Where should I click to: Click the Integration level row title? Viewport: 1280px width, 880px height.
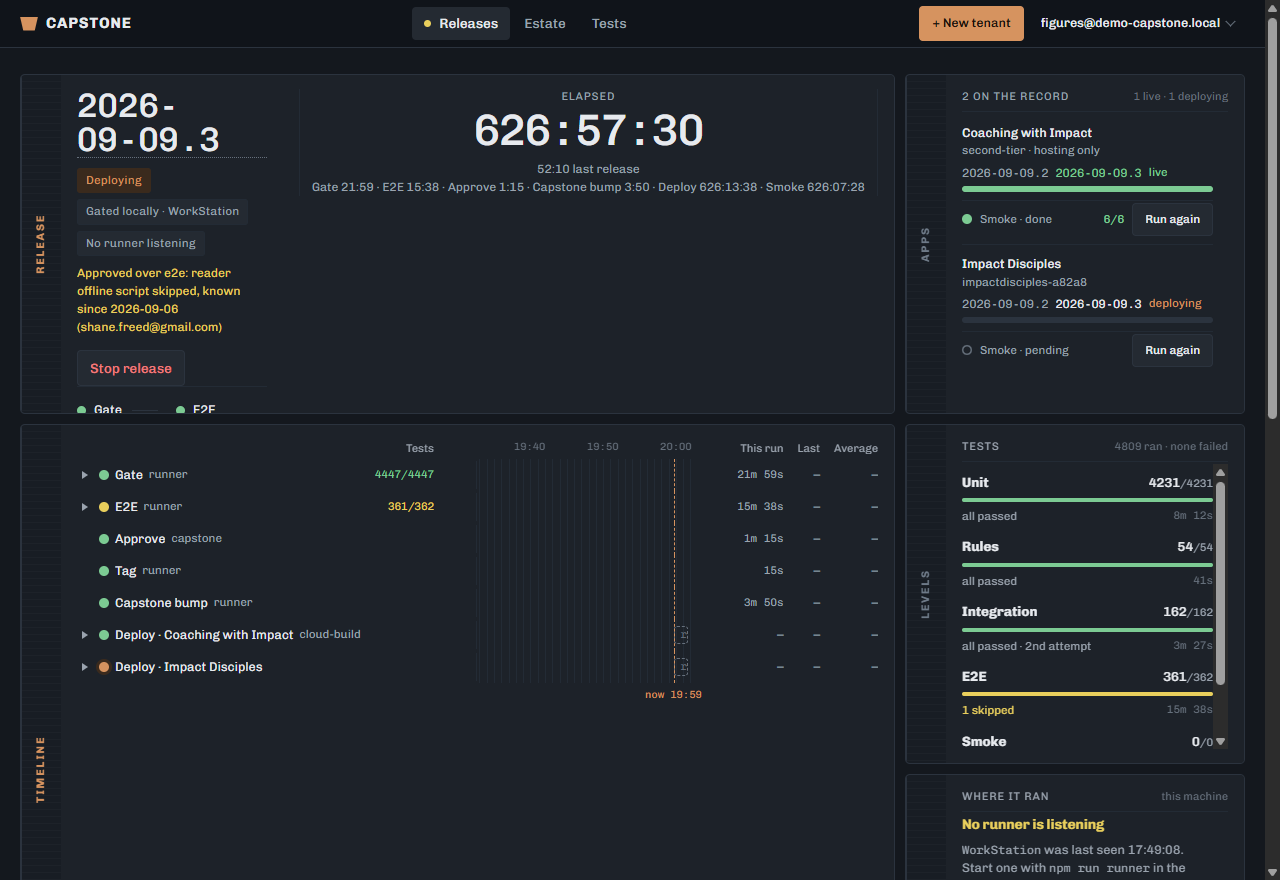point(999,611)
